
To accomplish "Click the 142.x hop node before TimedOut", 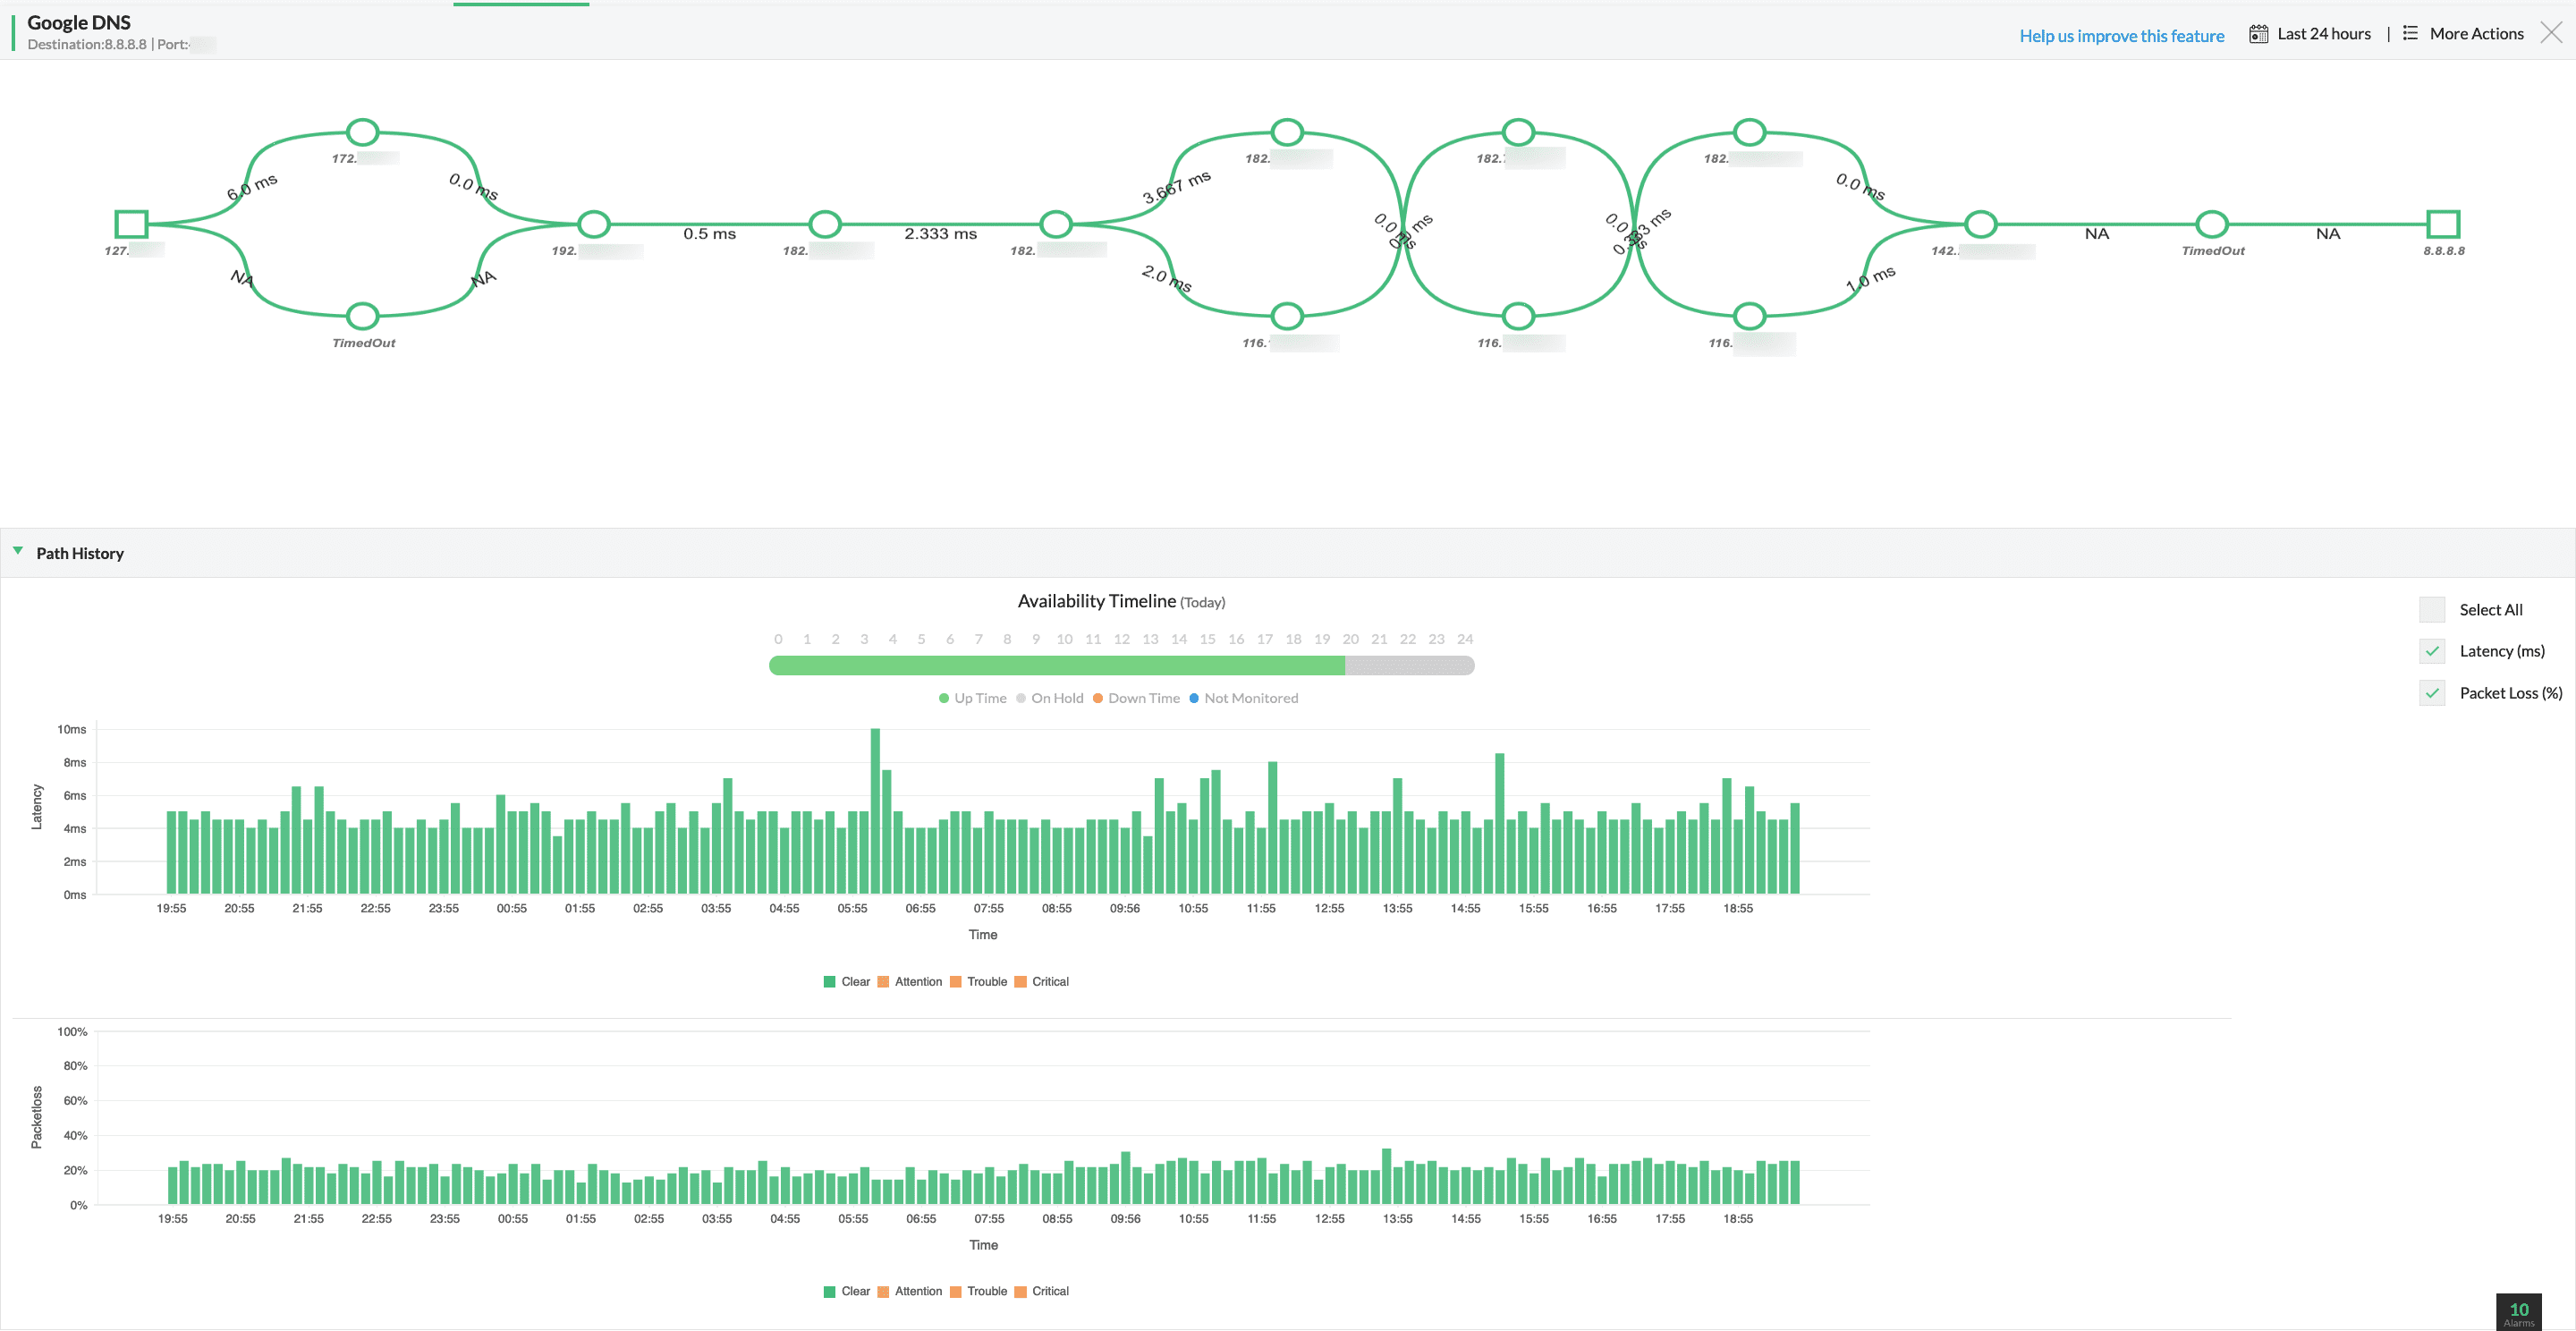I will tap(1980, 225).
